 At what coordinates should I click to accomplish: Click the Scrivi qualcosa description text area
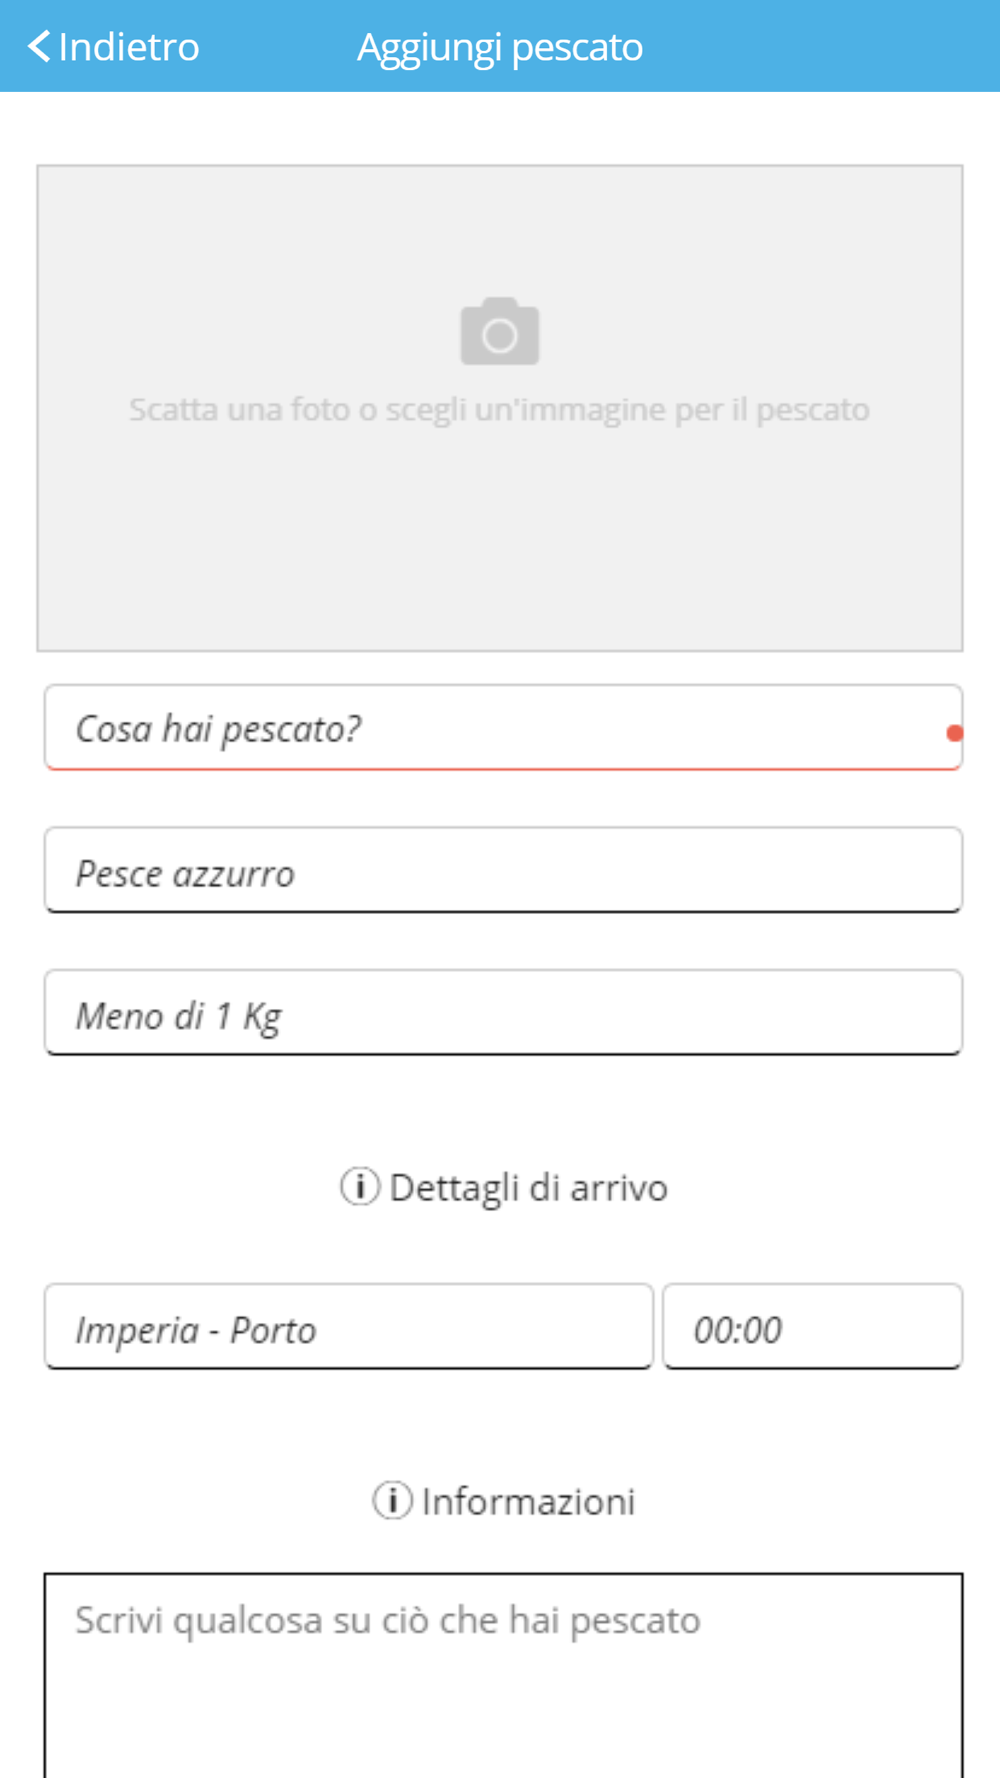pyautogui.click(x=503, y=1675)
